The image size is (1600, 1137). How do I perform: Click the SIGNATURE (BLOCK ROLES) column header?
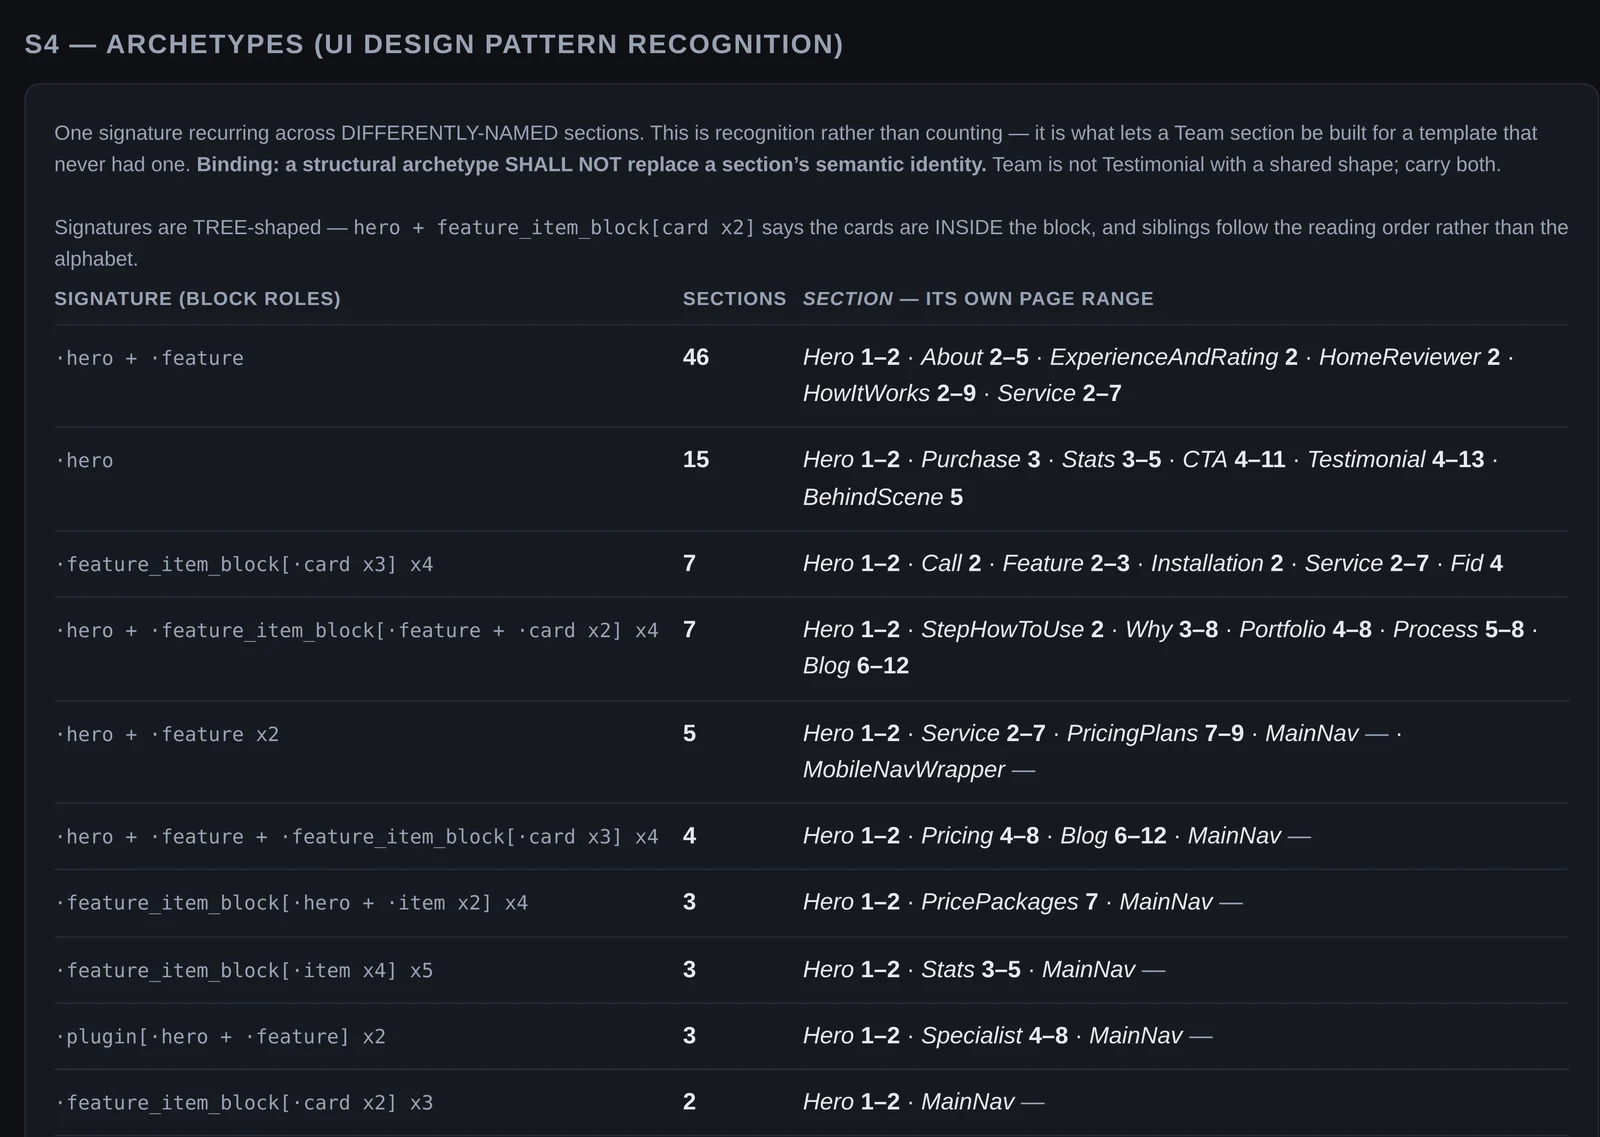pyautogui.click(x=197, y=298)
